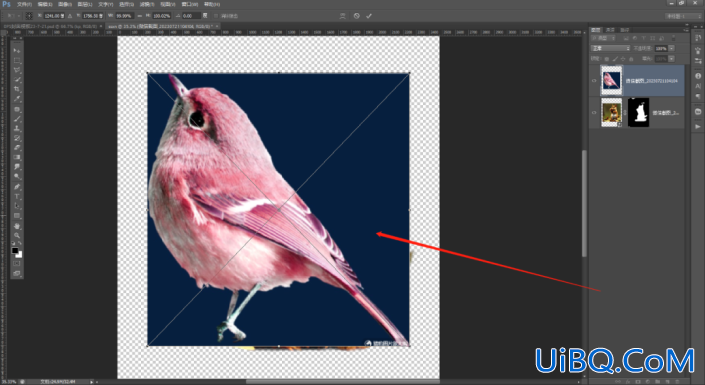Image resolution: width=705 pixels, height=385 pixels.
Task: Select the Clone Stamp tool
Action: coord(17,129)
